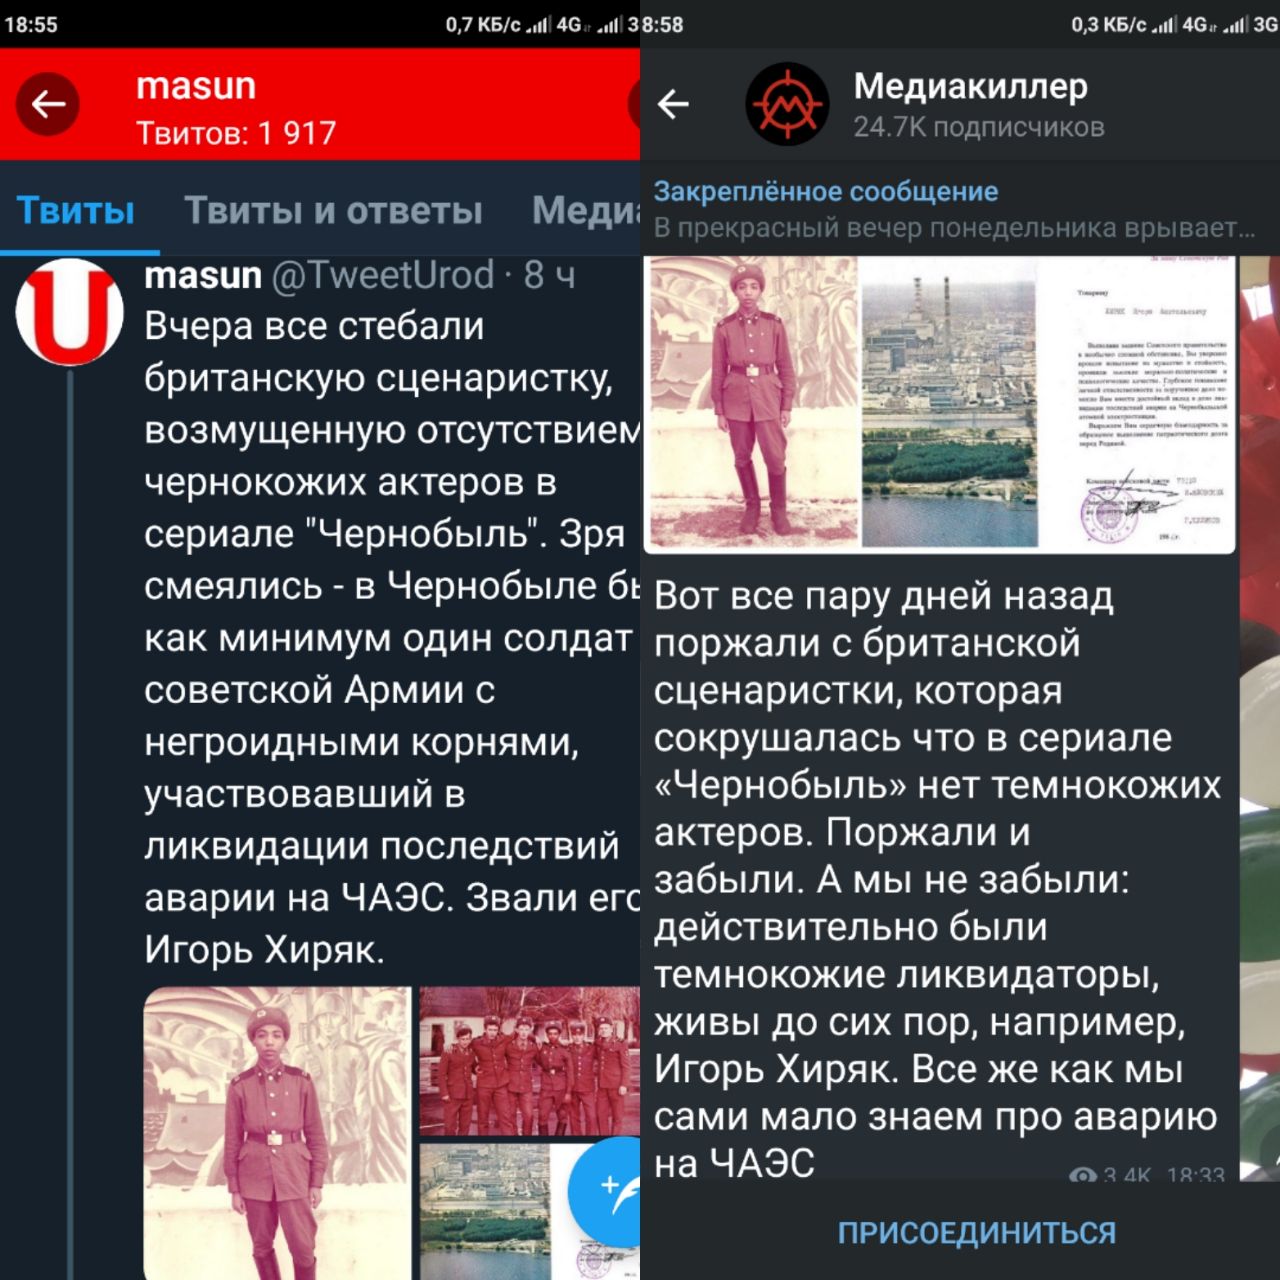
Task: View the Telegram post's soldier photo
Action: tap(752, 402)
